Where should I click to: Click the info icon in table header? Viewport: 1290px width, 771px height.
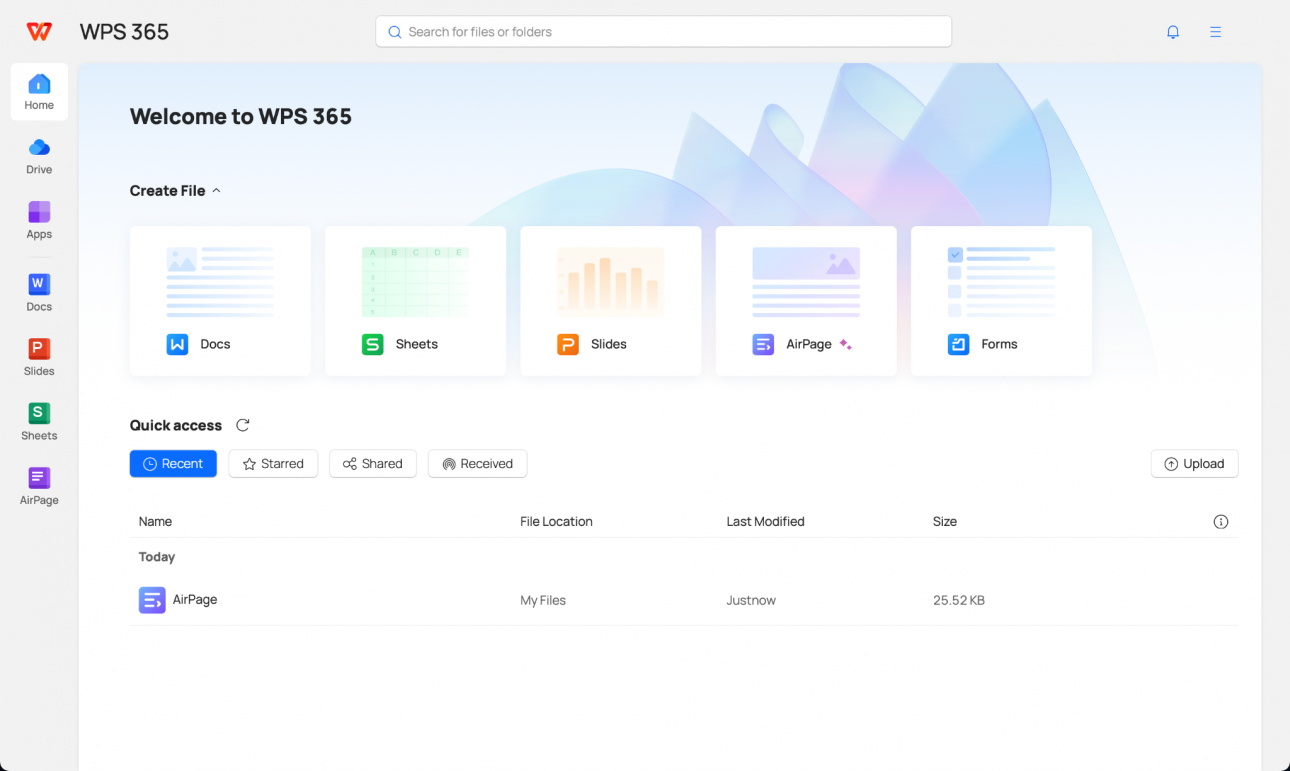tap(1220, 522)
